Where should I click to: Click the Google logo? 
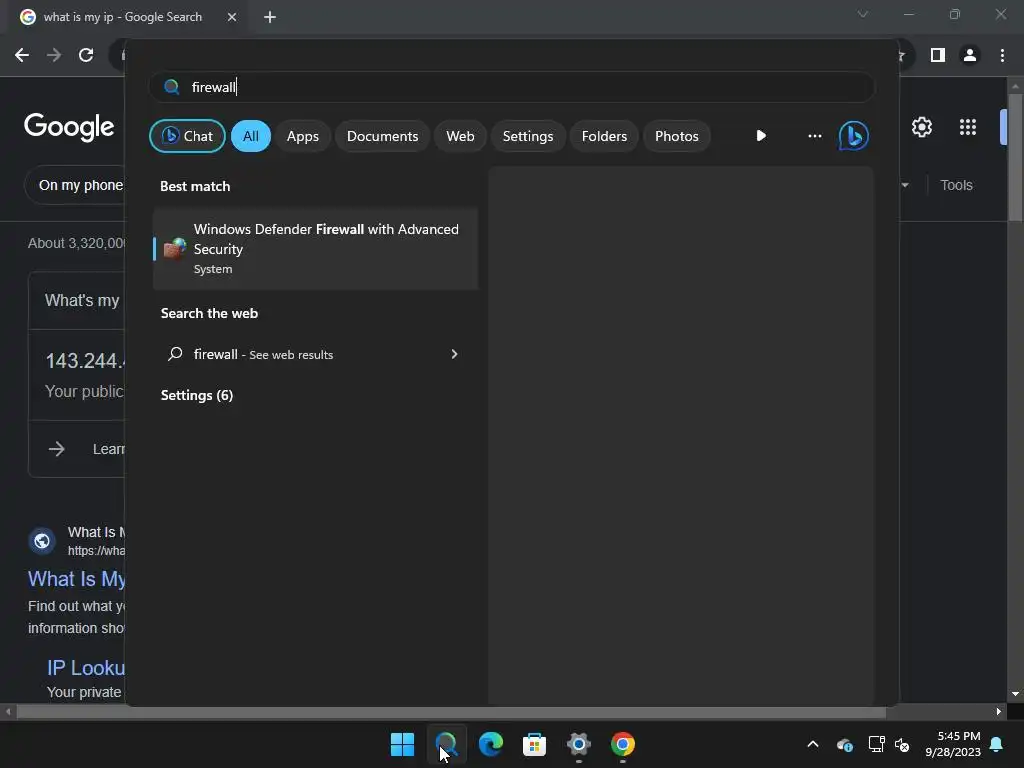tap(69, 127)
